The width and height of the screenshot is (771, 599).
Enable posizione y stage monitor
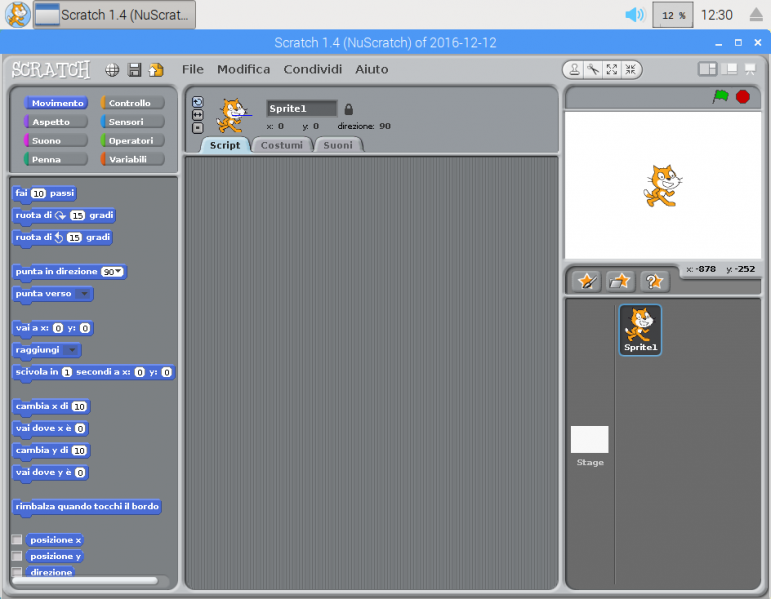[x=17, y=556]
